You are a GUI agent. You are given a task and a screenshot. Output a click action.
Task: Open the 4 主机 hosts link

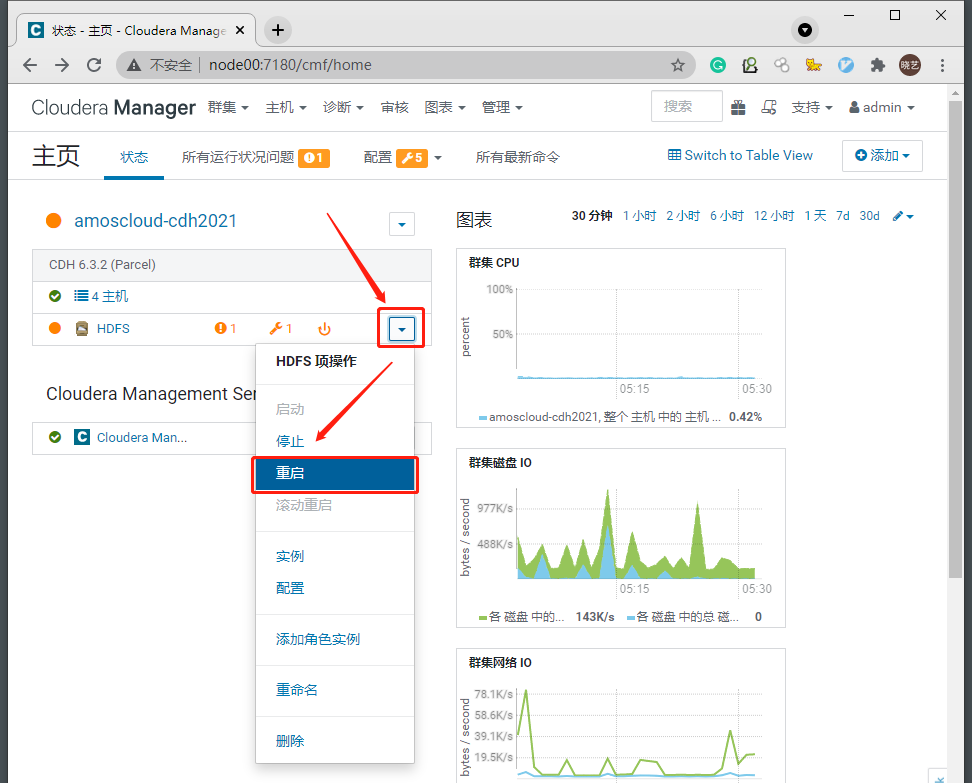tap(110, 296)
